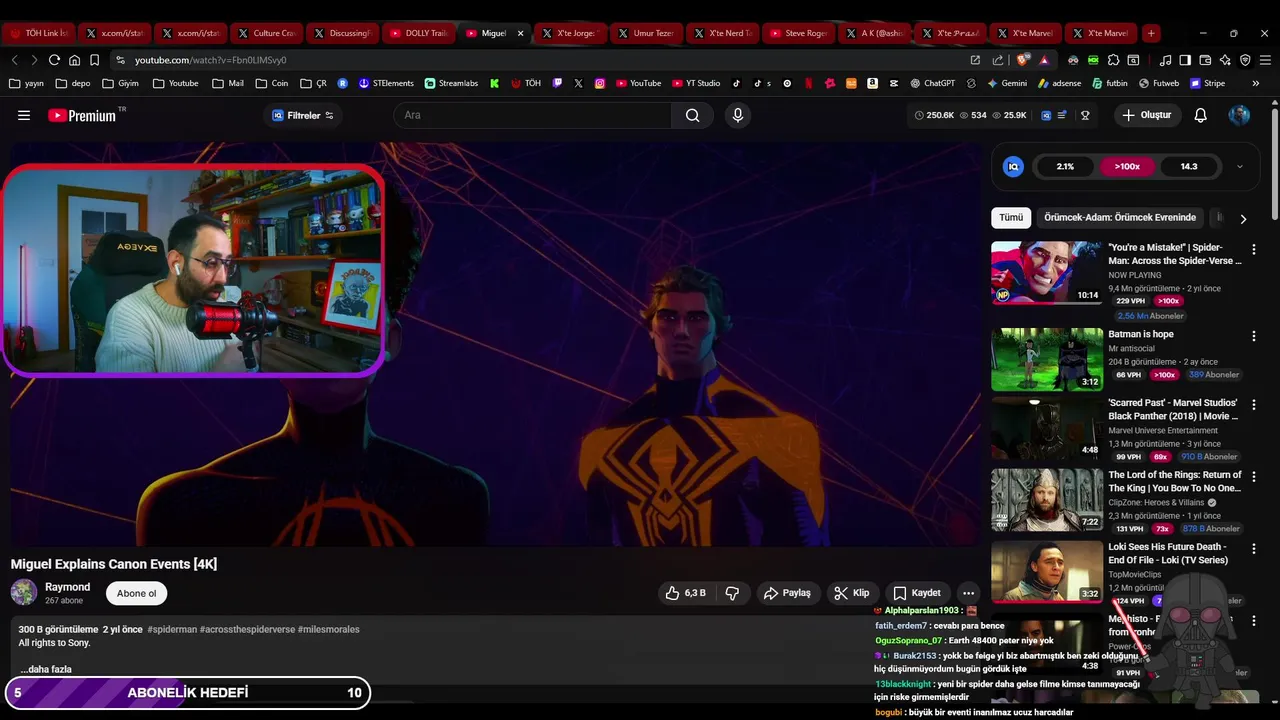
Task: Dislike the video with thumbs down
Action: (x=732, y=593)
